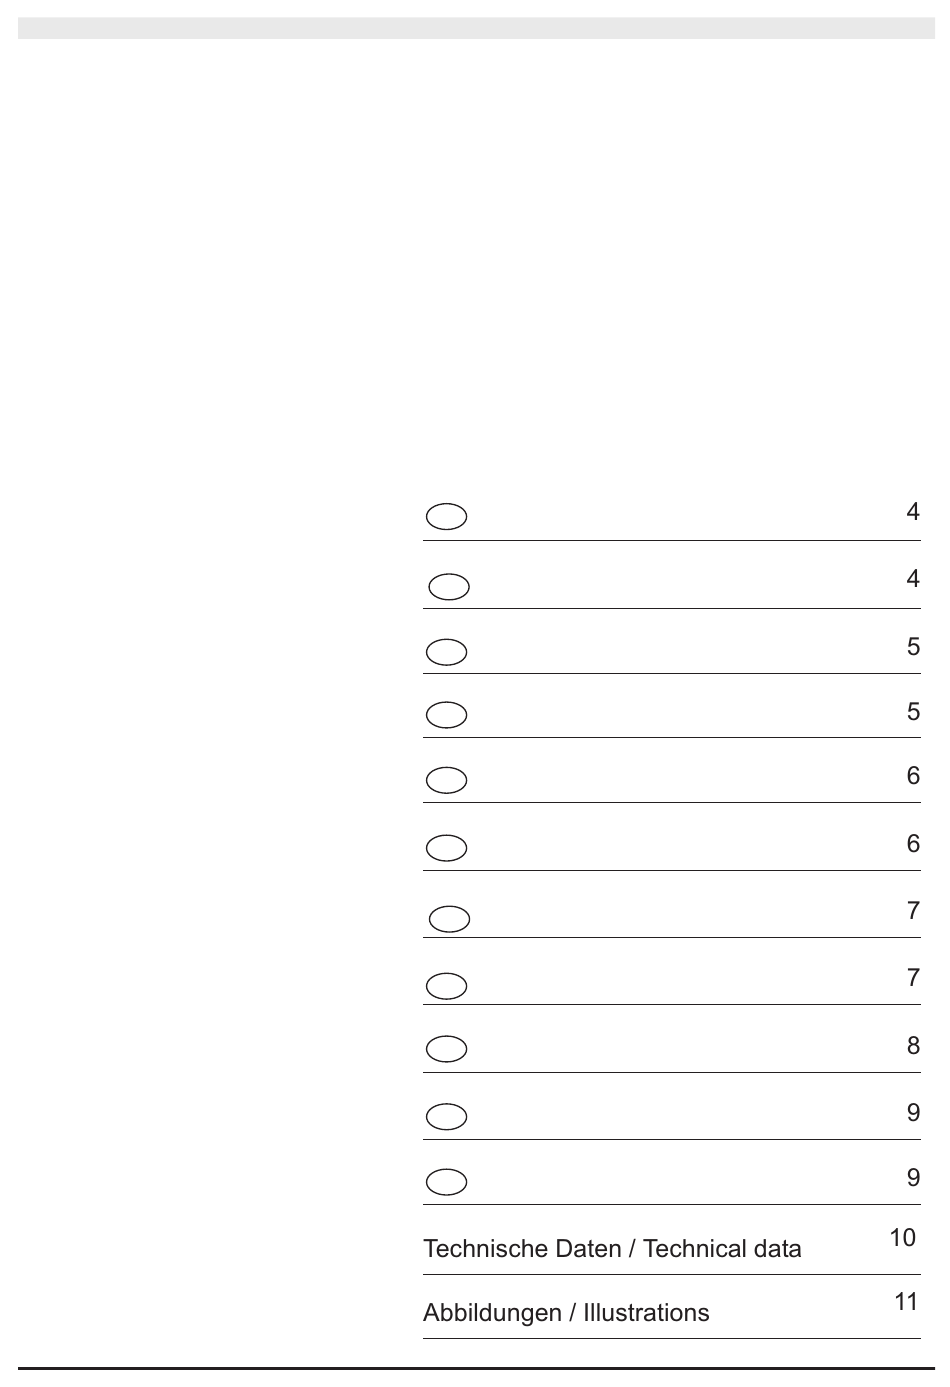Click the upper oval of the page 9 rows
The width and height of the screenshot is (950, 1387).
click(446, 1116)
